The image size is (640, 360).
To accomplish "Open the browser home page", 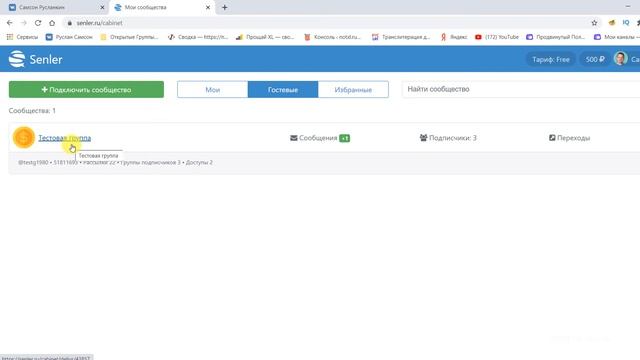I will pos(52,23).
